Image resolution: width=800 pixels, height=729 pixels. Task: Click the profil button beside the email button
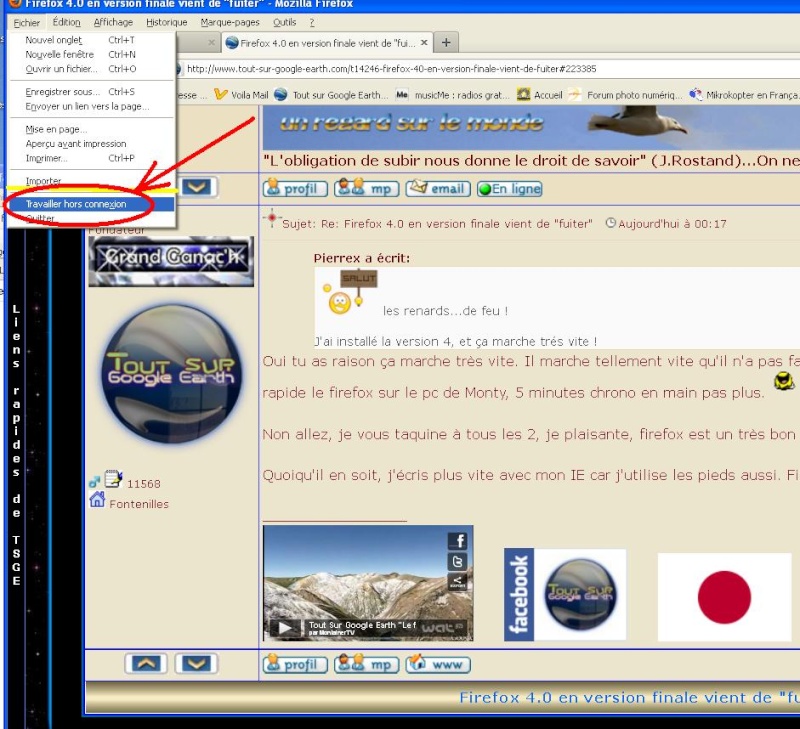(x=295, y=189)
